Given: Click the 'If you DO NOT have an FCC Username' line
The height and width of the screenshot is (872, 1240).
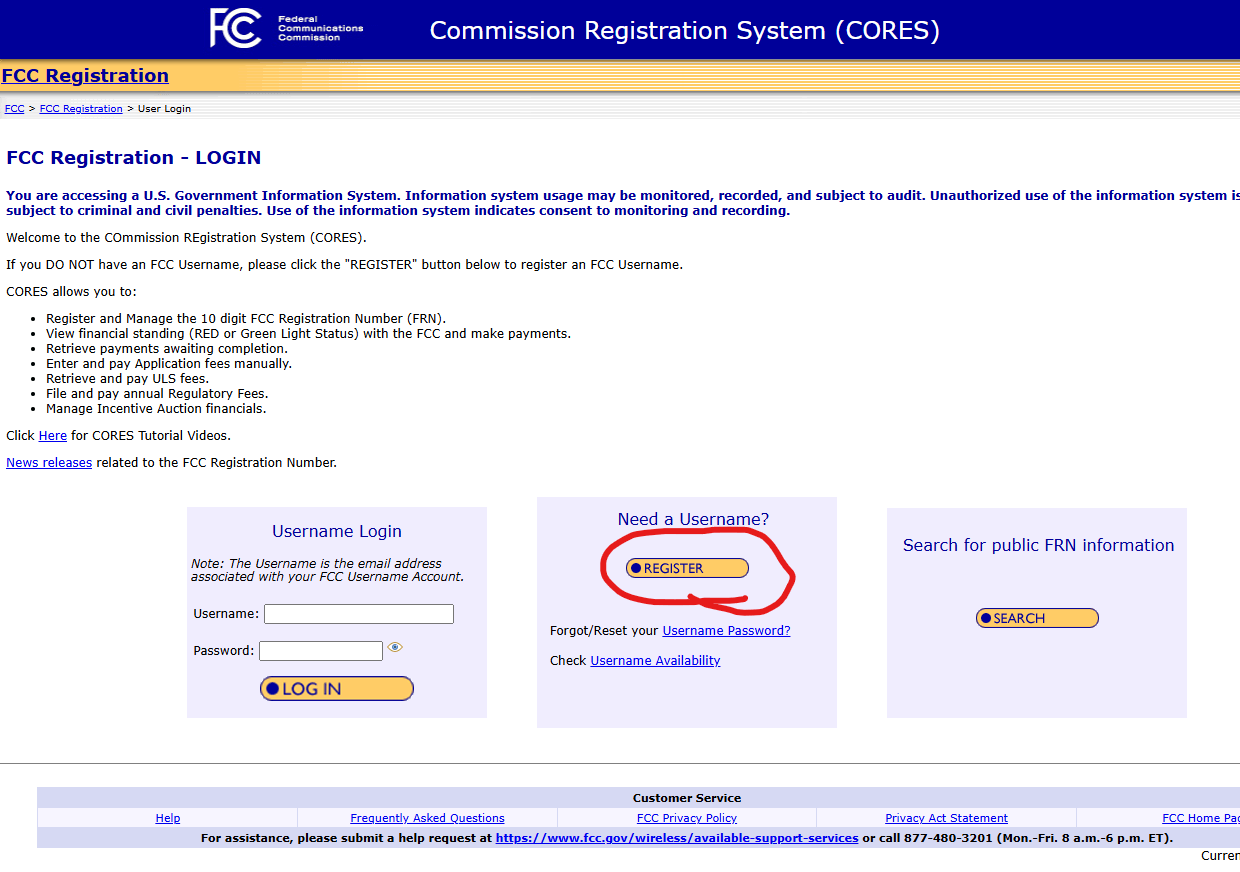Looking at the screenshot, I should click(x=344, y=265).
